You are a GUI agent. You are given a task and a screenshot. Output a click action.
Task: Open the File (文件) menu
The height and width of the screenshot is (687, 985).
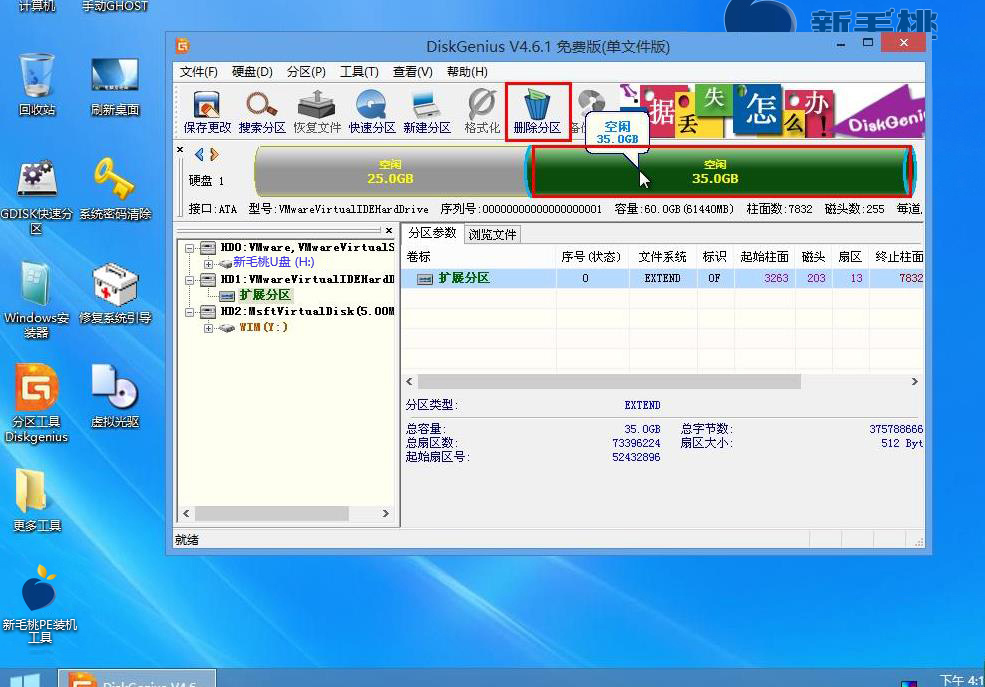coord(199,72)
